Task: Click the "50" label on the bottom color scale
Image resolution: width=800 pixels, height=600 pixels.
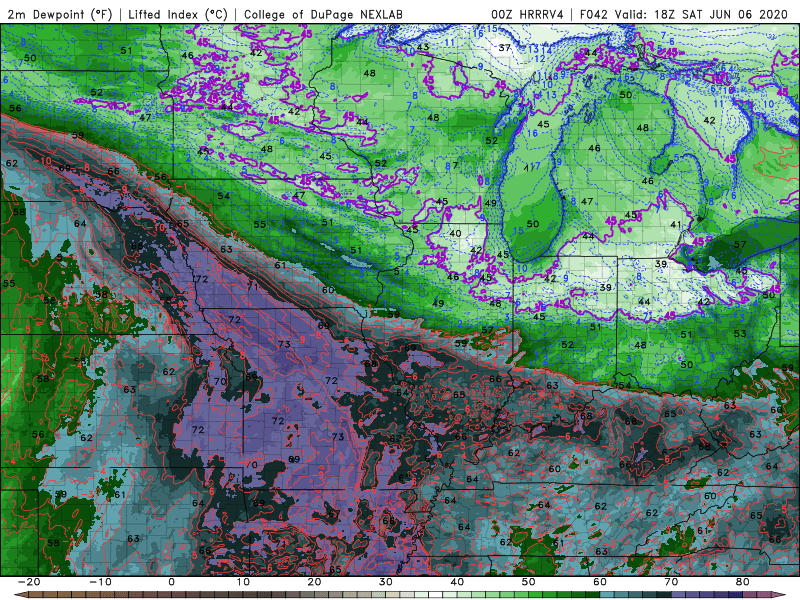Action: [529, 582]
